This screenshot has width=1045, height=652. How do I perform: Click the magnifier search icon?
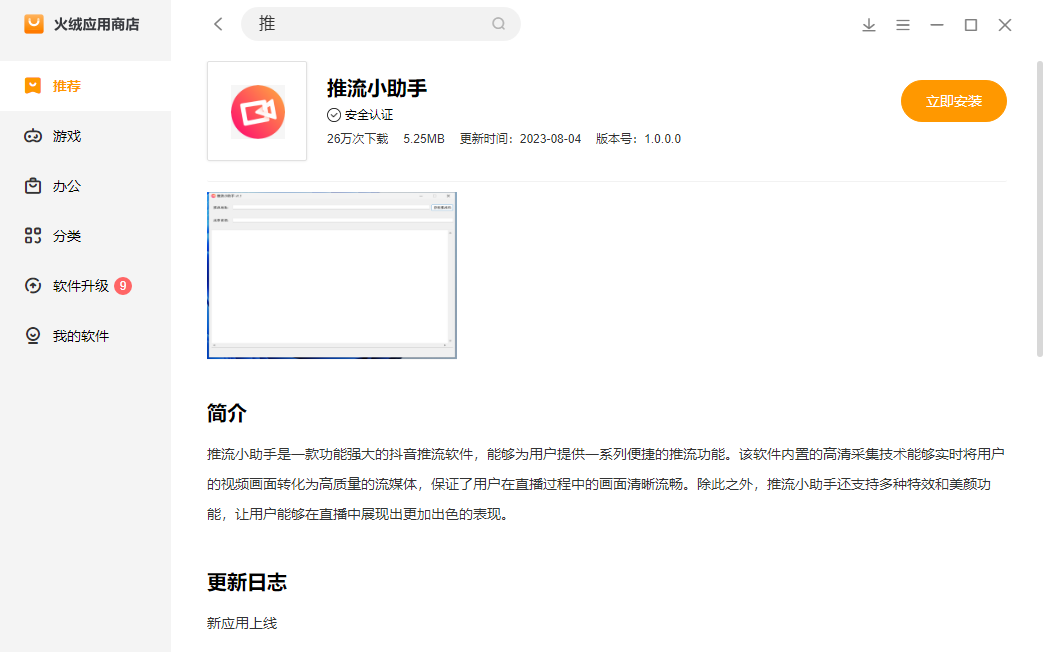(499, 24)
